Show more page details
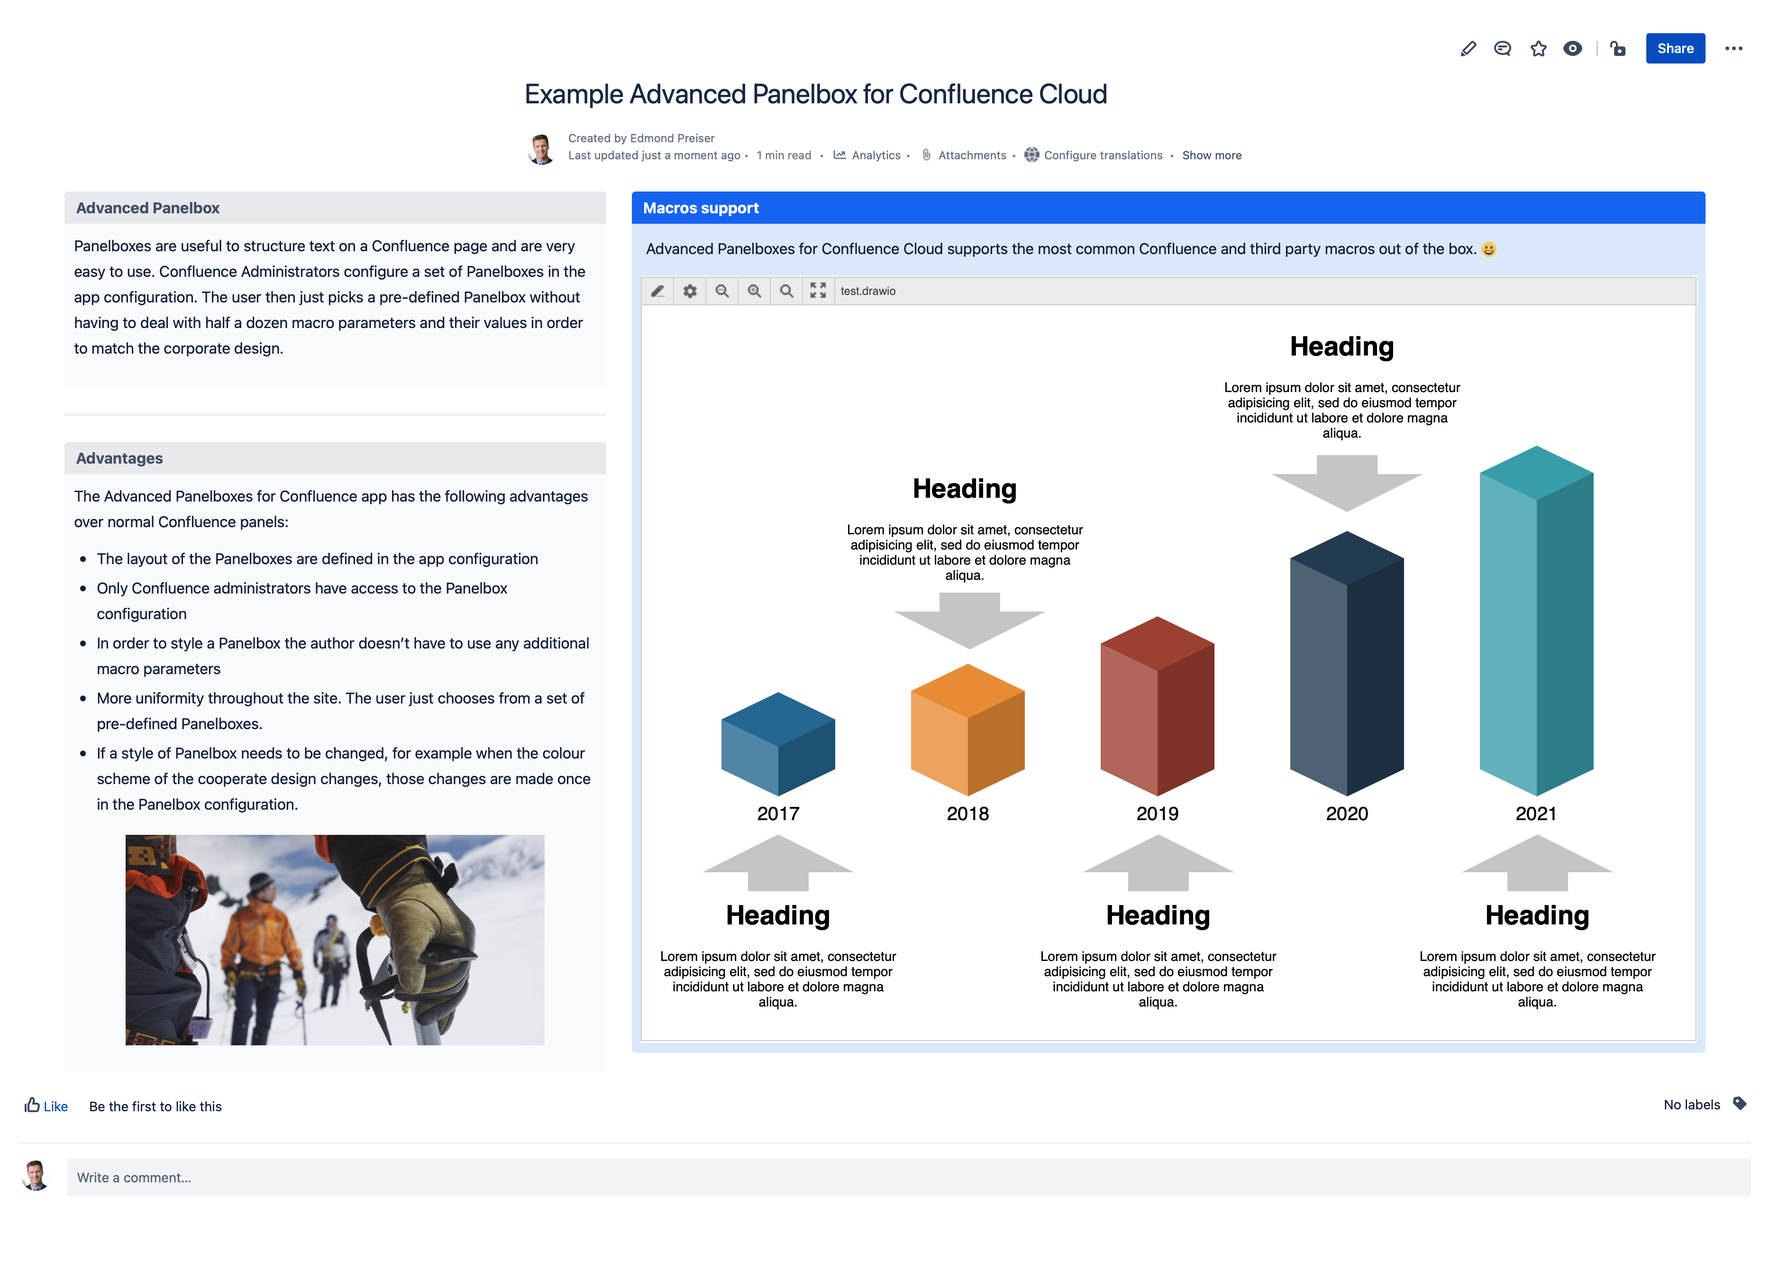This screenshot has width=1770, height=1280. coord(1211,155)
